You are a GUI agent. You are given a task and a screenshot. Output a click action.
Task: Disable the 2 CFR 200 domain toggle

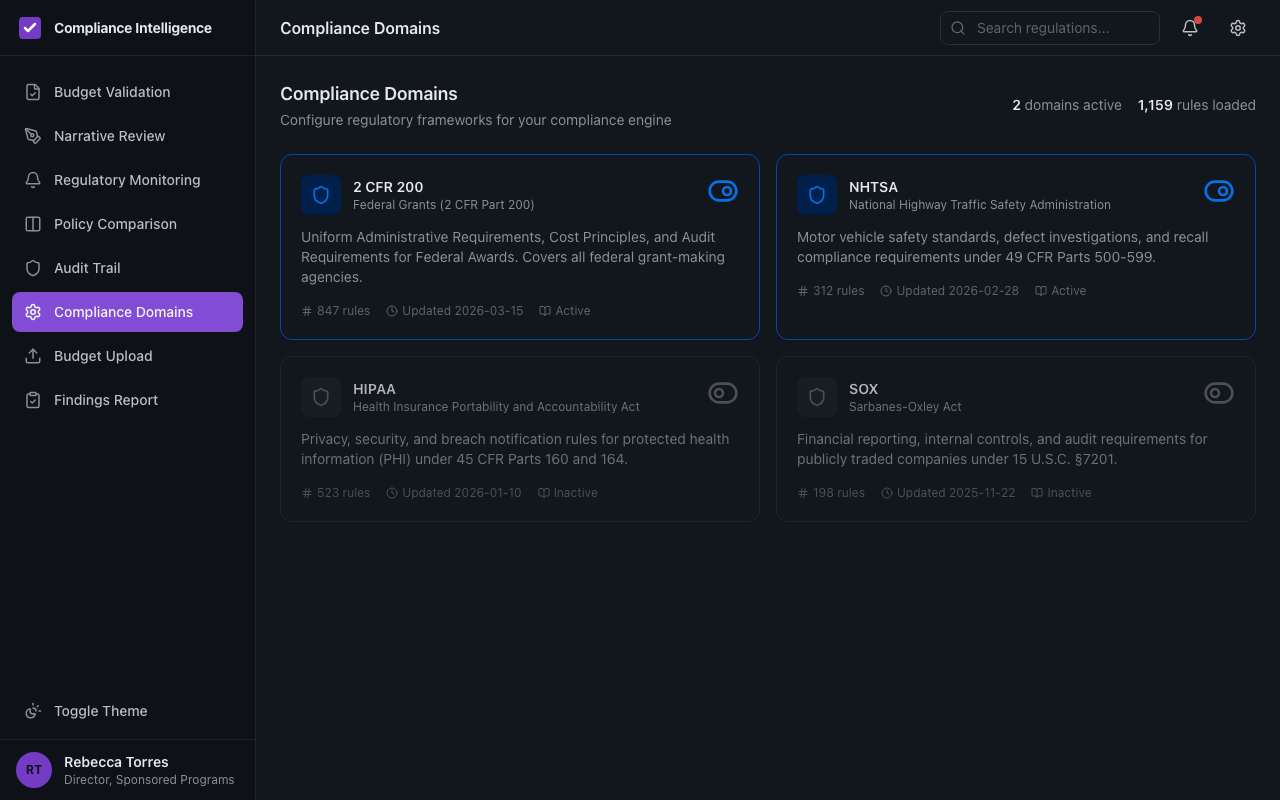click(x=723, y=191)
